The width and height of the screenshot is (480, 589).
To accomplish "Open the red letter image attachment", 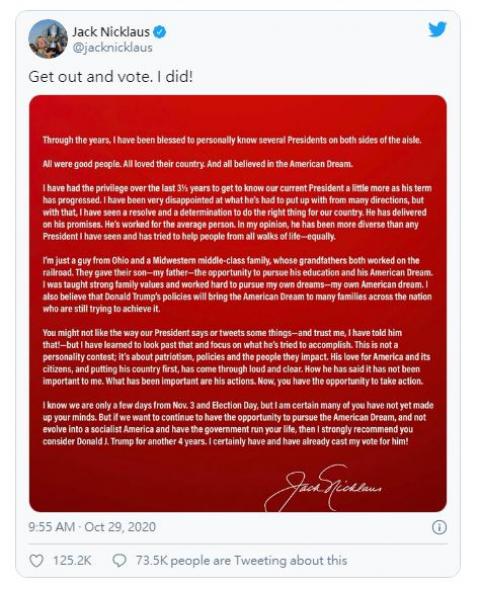I will coord(238,304).
